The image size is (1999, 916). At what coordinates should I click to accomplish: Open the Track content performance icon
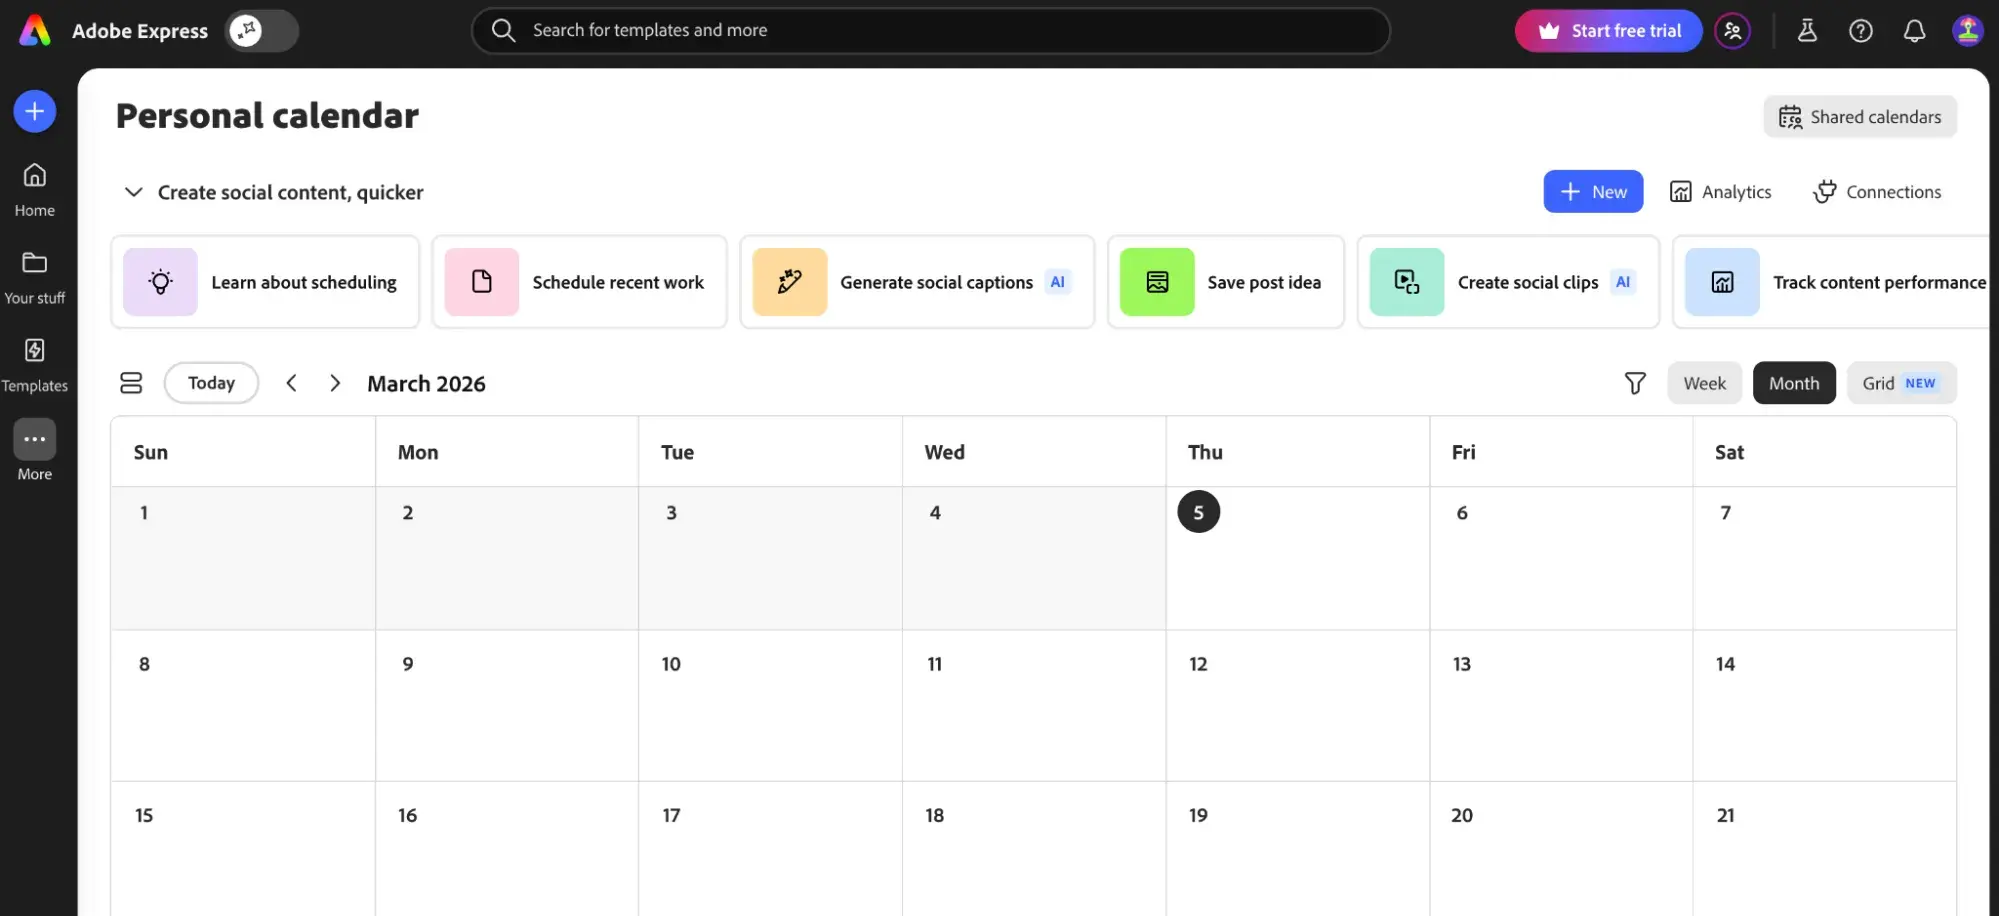pos(1721,281)
